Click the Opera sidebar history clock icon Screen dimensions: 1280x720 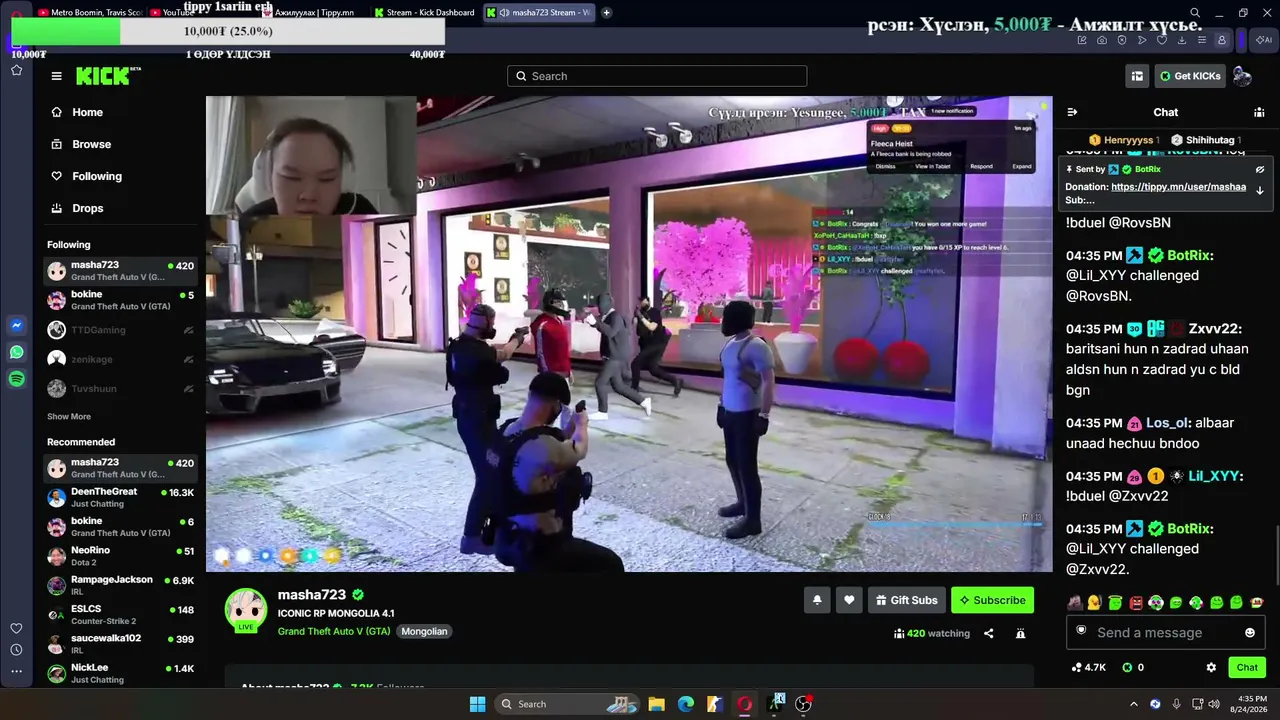pos(16,650)
